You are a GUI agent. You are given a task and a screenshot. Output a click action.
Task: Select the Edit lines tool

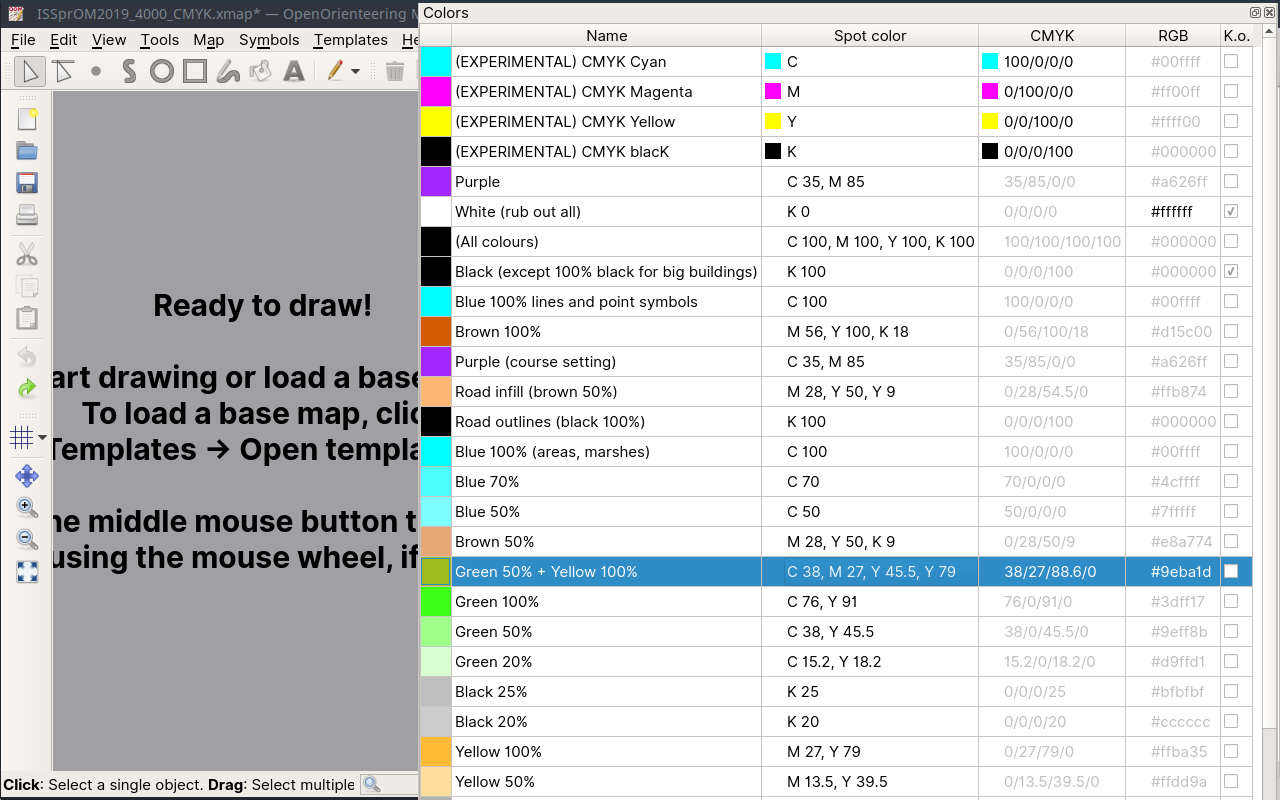63,71
